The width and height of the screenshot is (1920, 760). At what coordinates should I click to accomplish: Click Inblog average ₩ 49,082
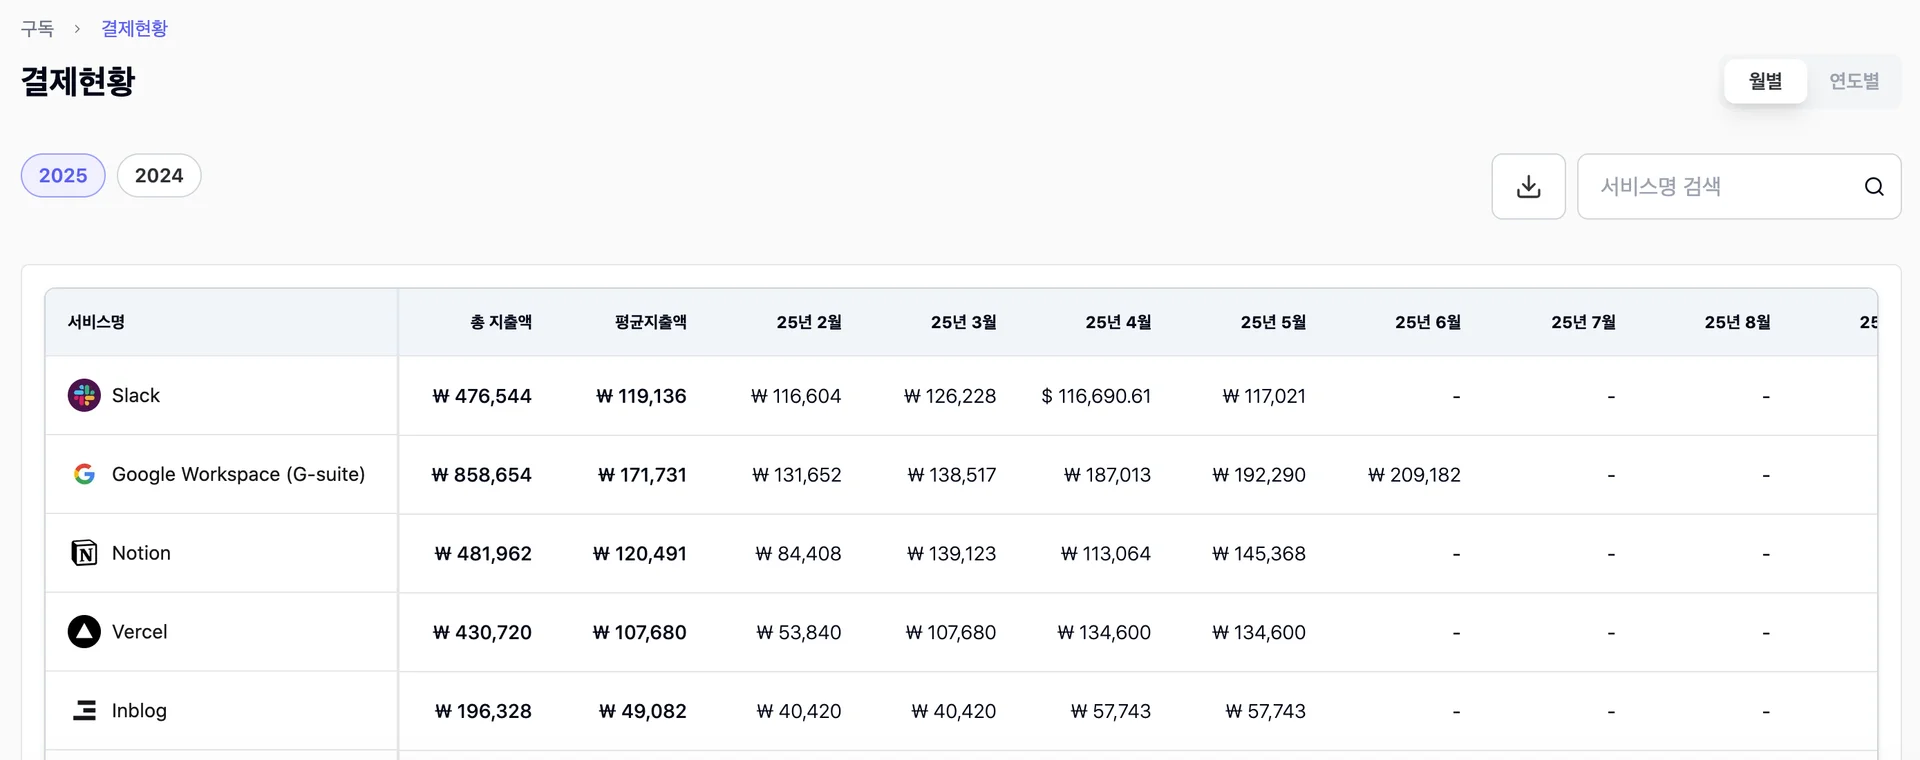coord(643,712)
